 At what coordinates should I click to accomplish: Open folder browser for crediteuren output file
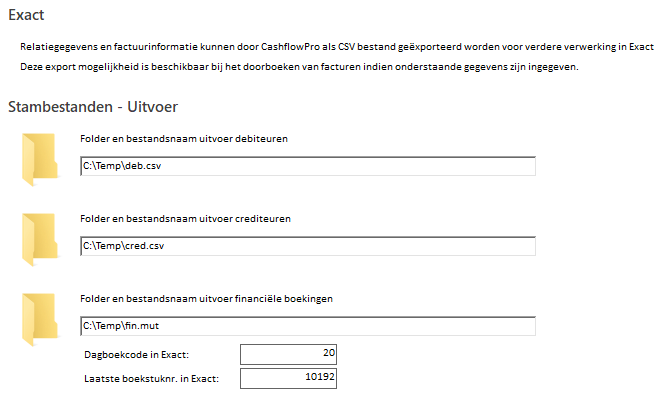40,239
